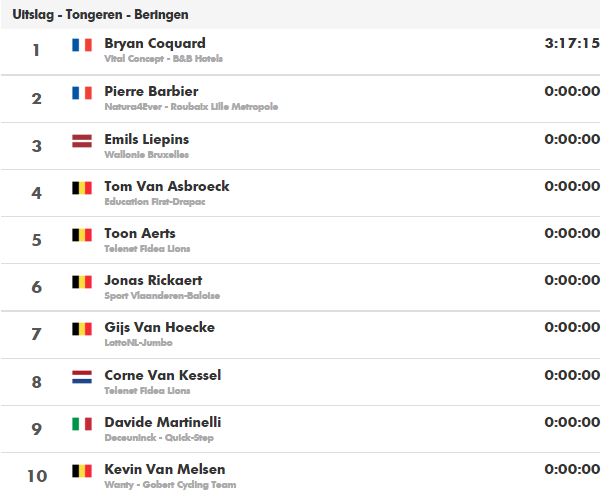Image resolution: width=609 pixels, height=499 pixels.
Task: Select the Education First-Drapac team label
Action: click(x=155, y=202)
